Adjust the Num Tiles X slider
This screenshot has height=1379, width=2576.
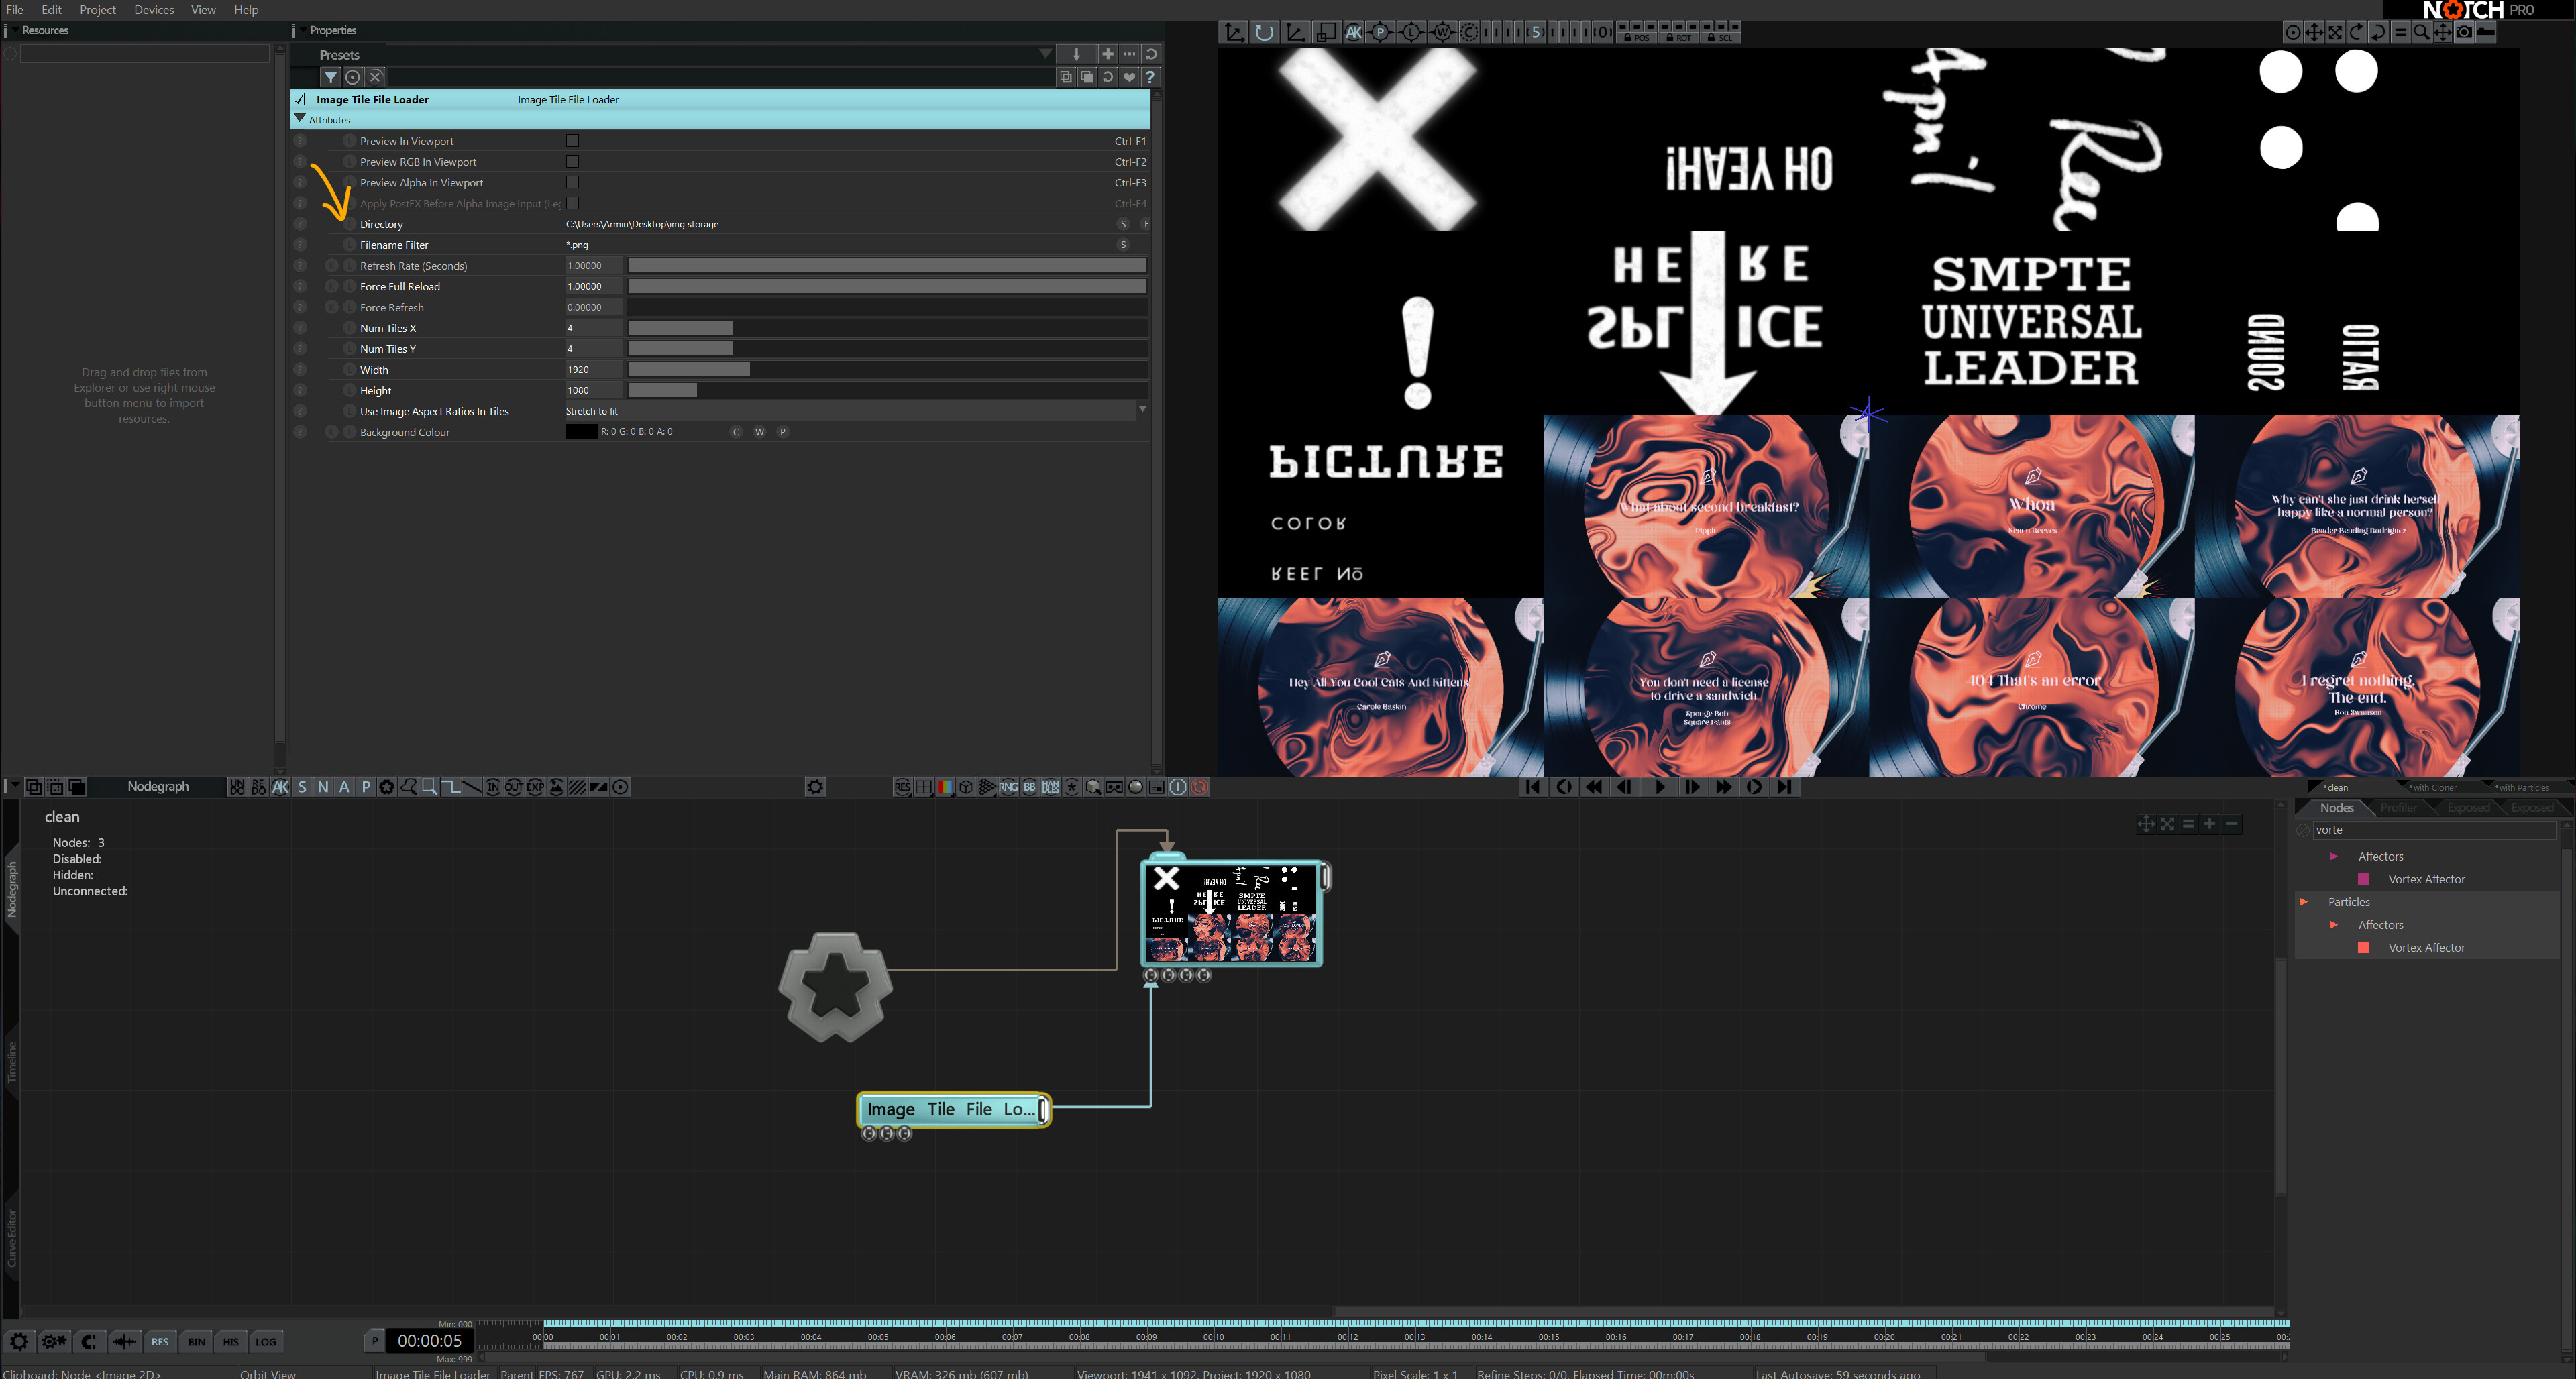[x=887, y=328]
